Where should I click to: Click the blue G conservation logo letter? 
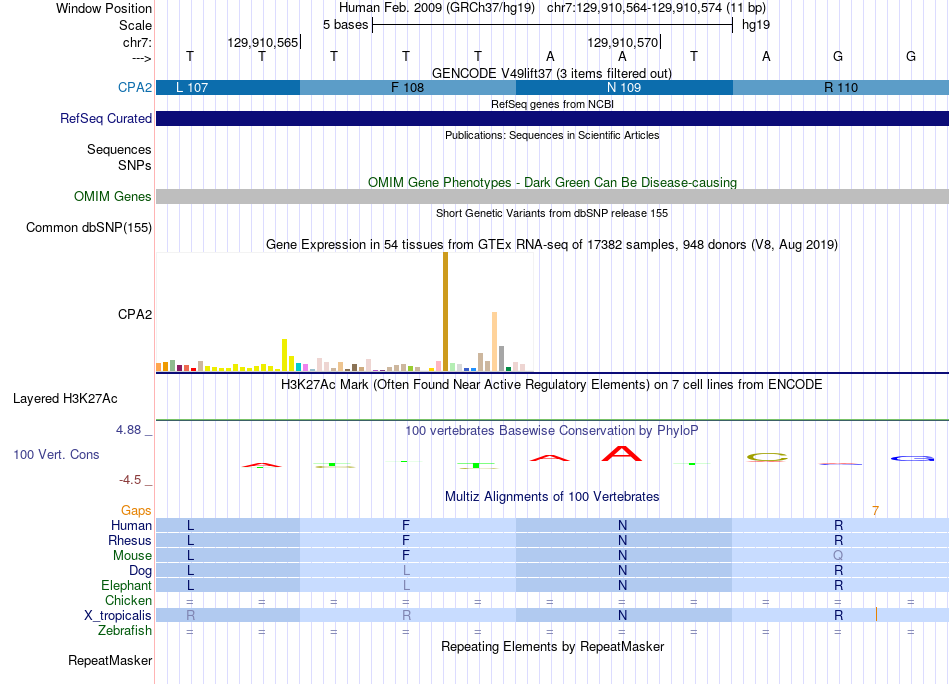912,459
